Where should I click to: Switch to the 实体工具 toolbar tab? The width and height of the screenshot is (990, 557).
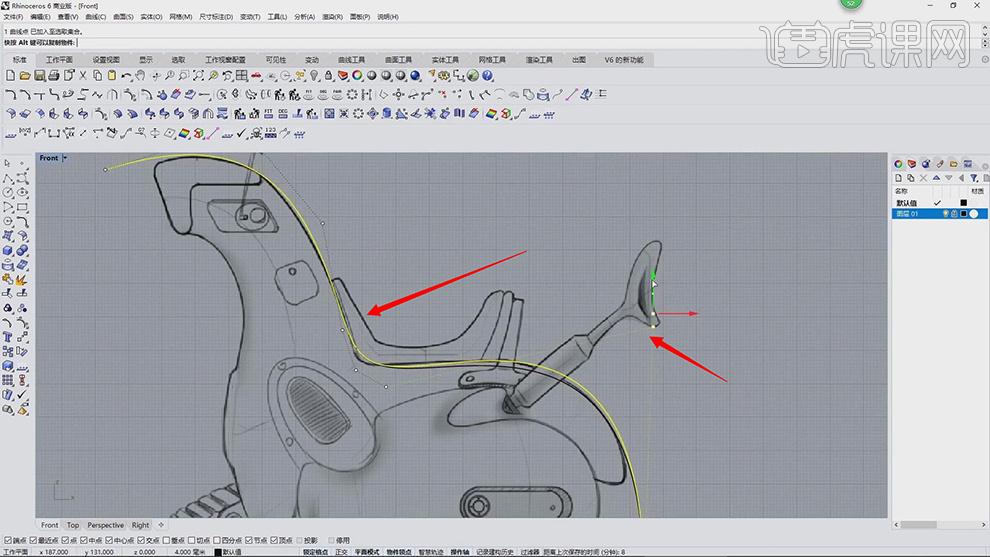click(445, 60)
